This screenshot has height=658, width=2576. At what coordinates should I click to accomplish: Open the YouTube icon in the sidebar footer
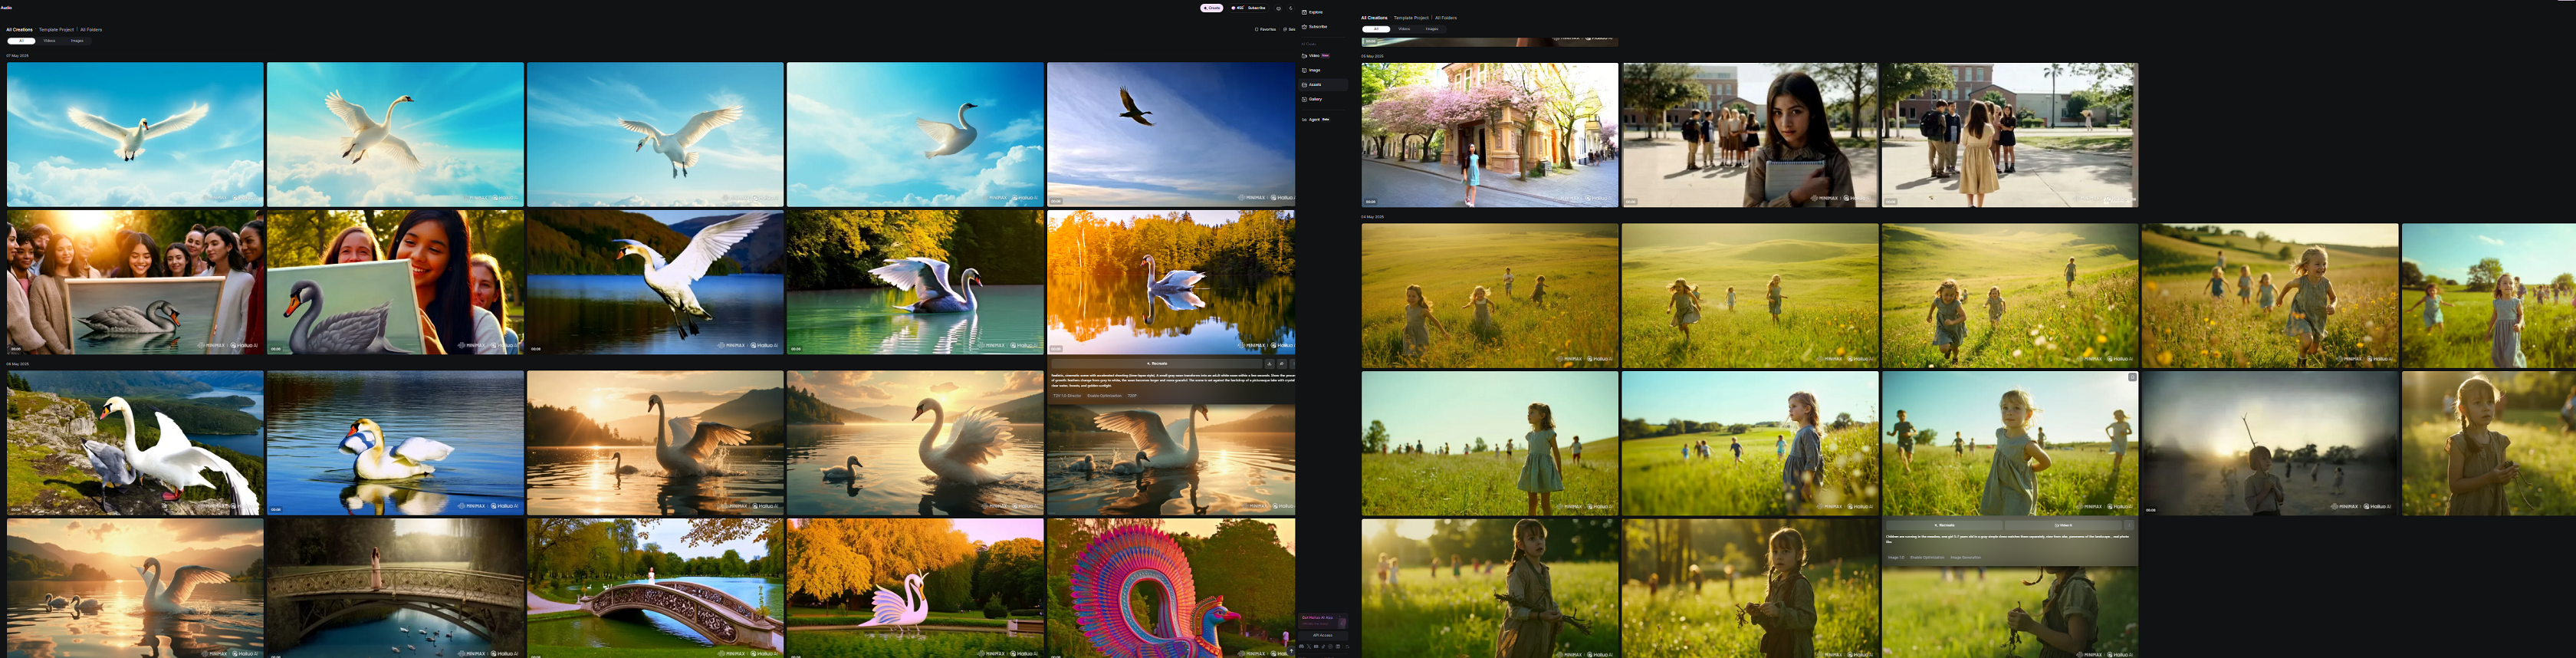pyautogui.click(x=1317, y=647)
